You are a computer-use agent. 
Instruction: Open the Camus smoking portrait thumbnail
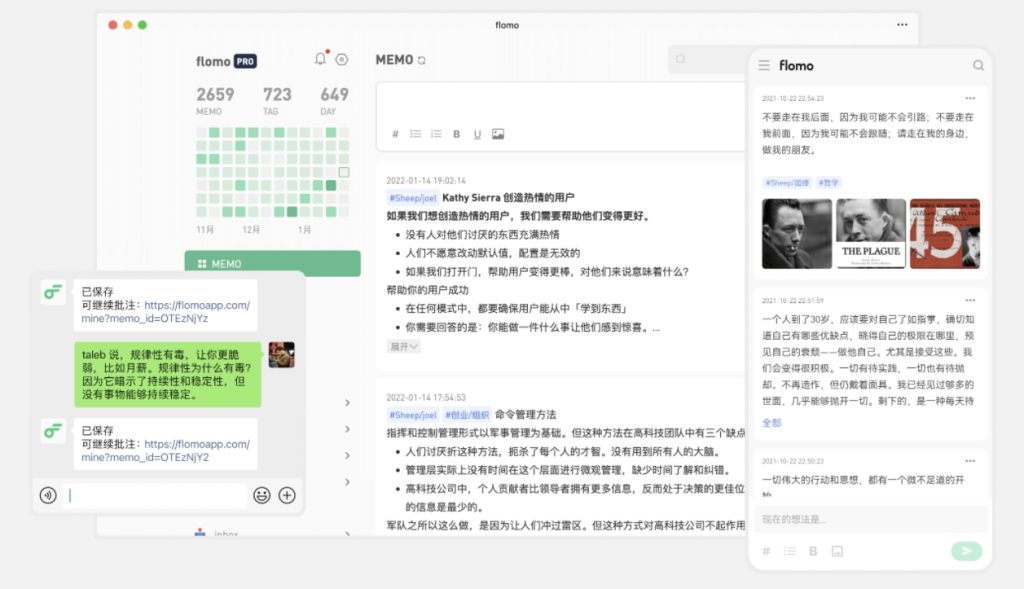click(797, 234)
